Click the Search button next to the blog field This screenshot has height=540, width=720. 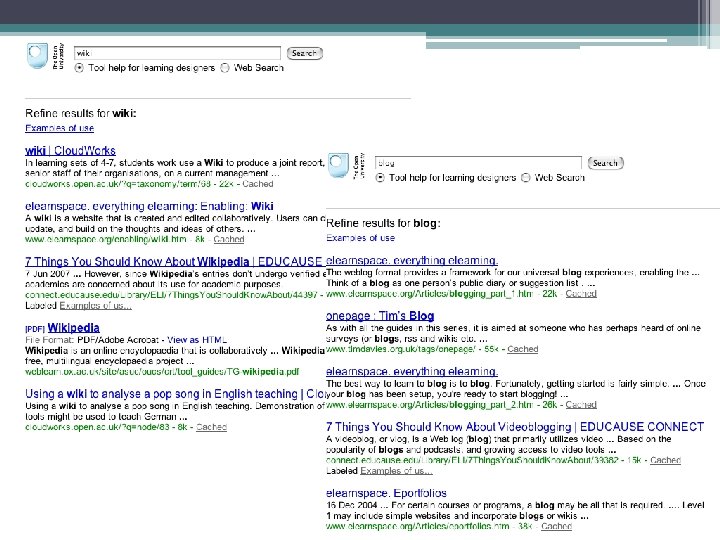[x=606, y=163]
